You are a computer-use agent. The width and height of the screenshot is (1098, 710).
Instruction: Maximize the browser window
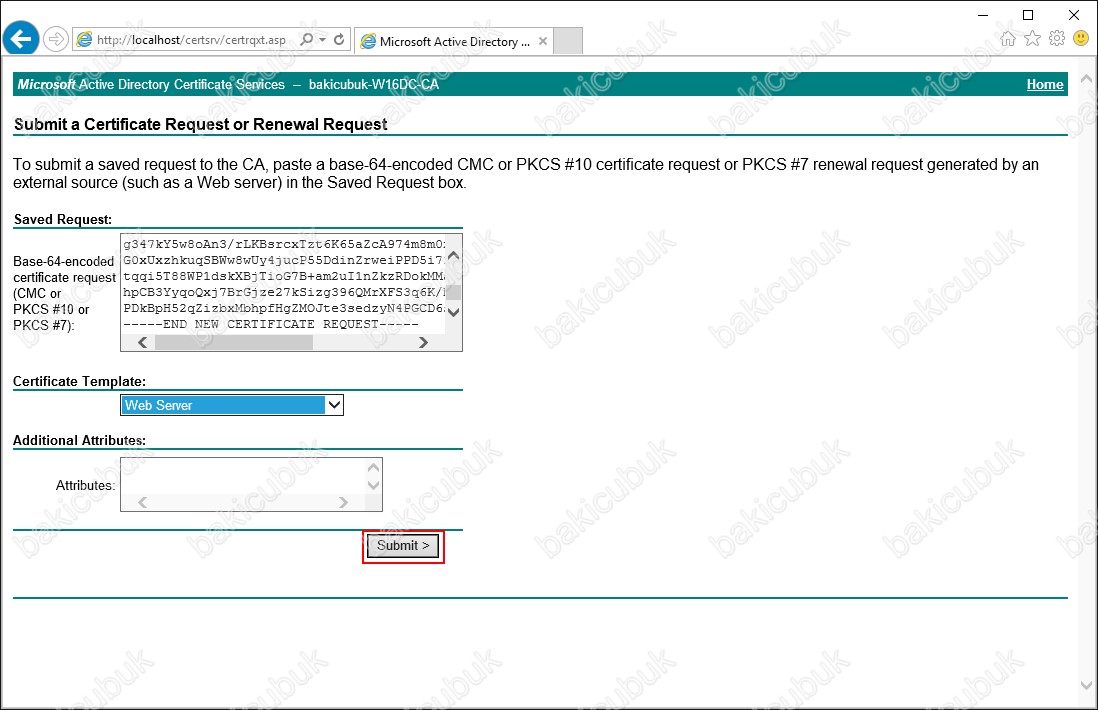click(1028, 15)
